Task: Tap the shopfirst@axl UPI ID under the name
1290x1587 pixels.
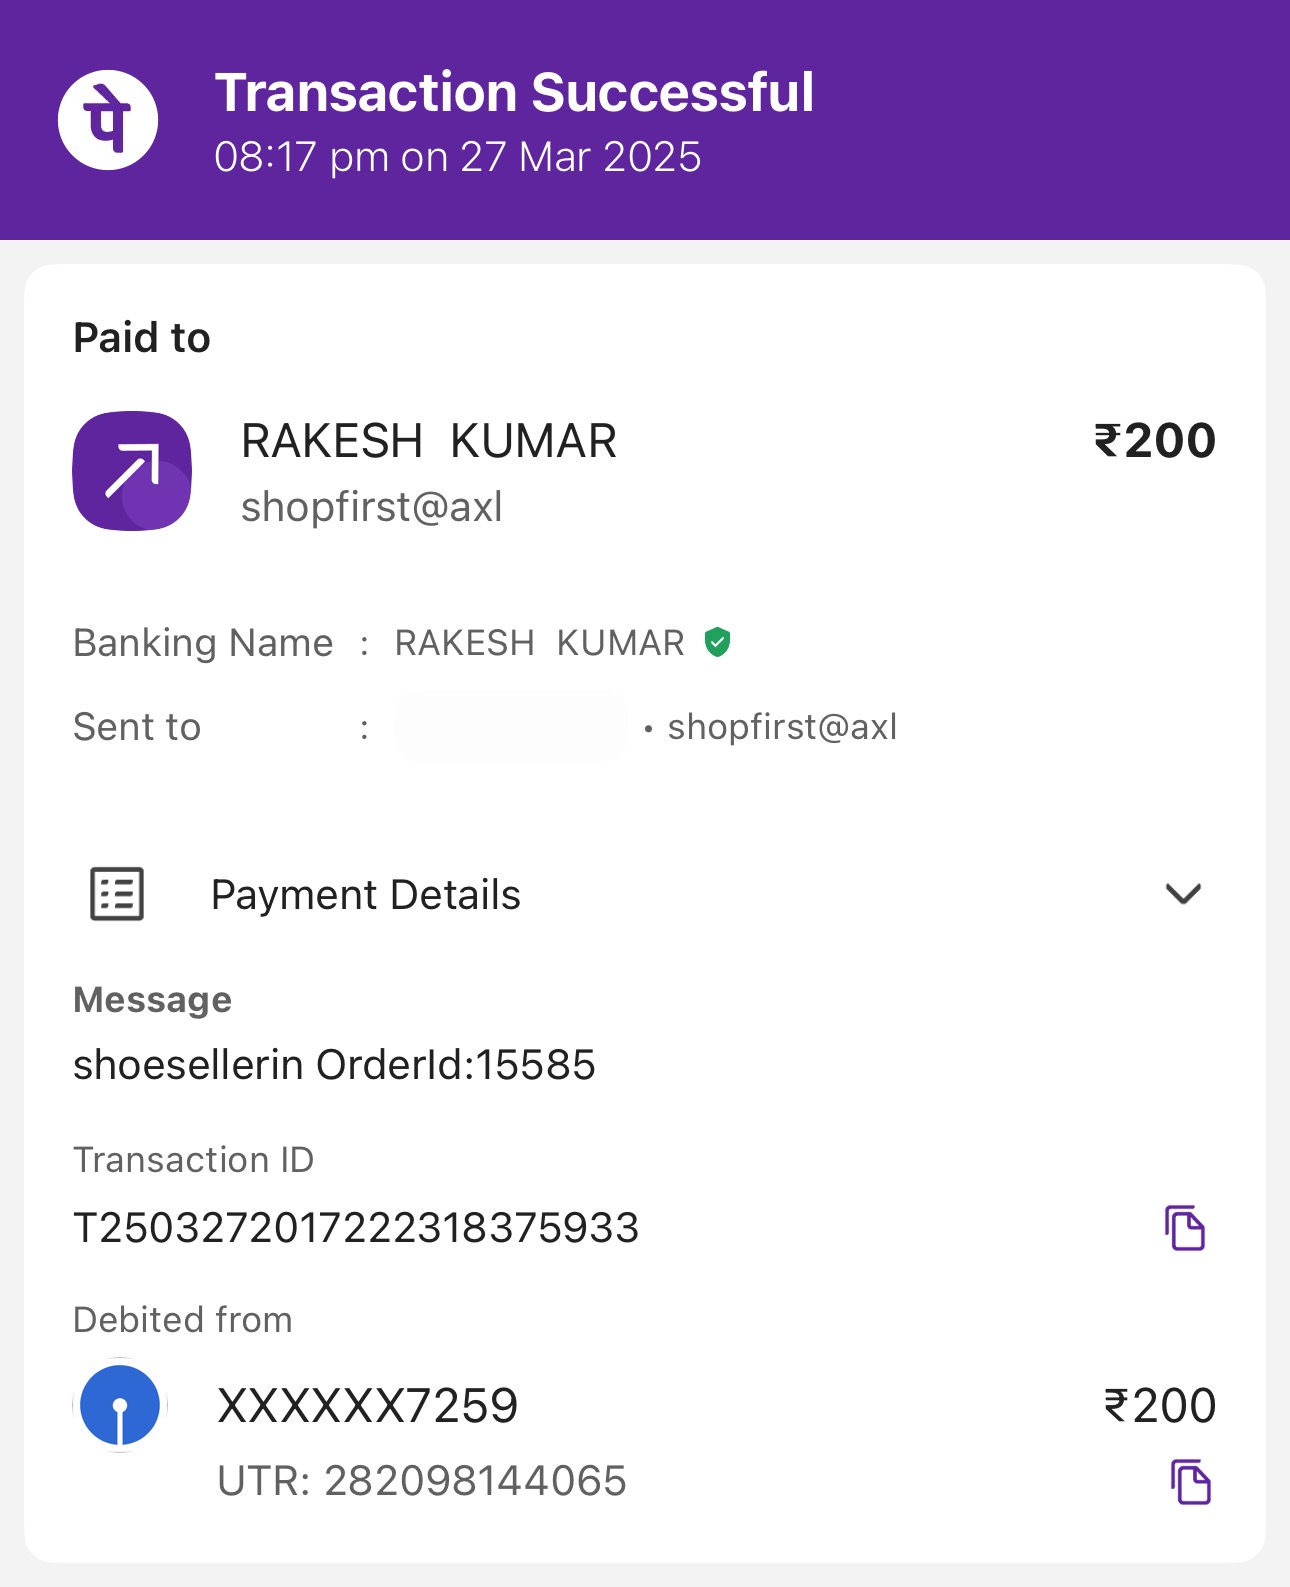Action: pyautogui.click(x=372, y=507)
